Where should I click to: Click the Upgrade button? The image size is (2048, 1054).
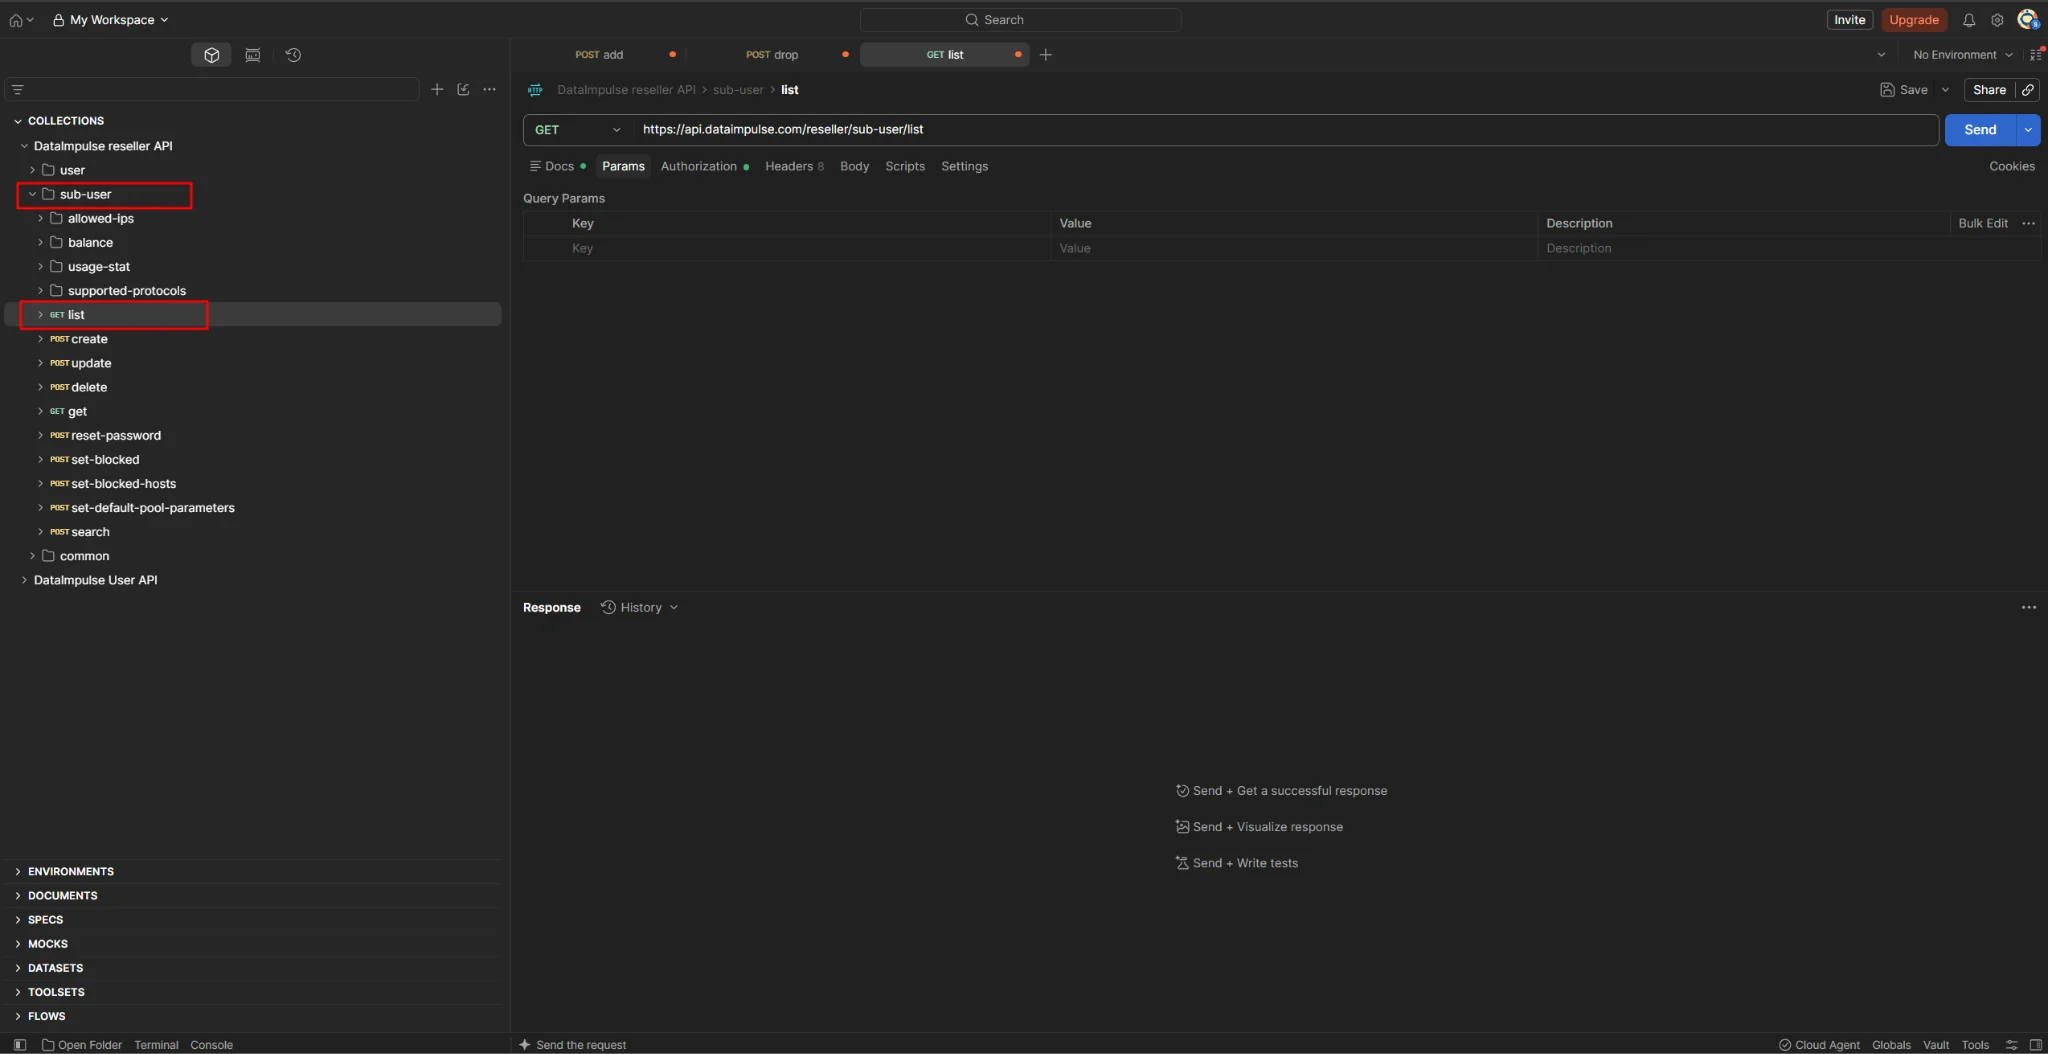[x=1913, y=20]
